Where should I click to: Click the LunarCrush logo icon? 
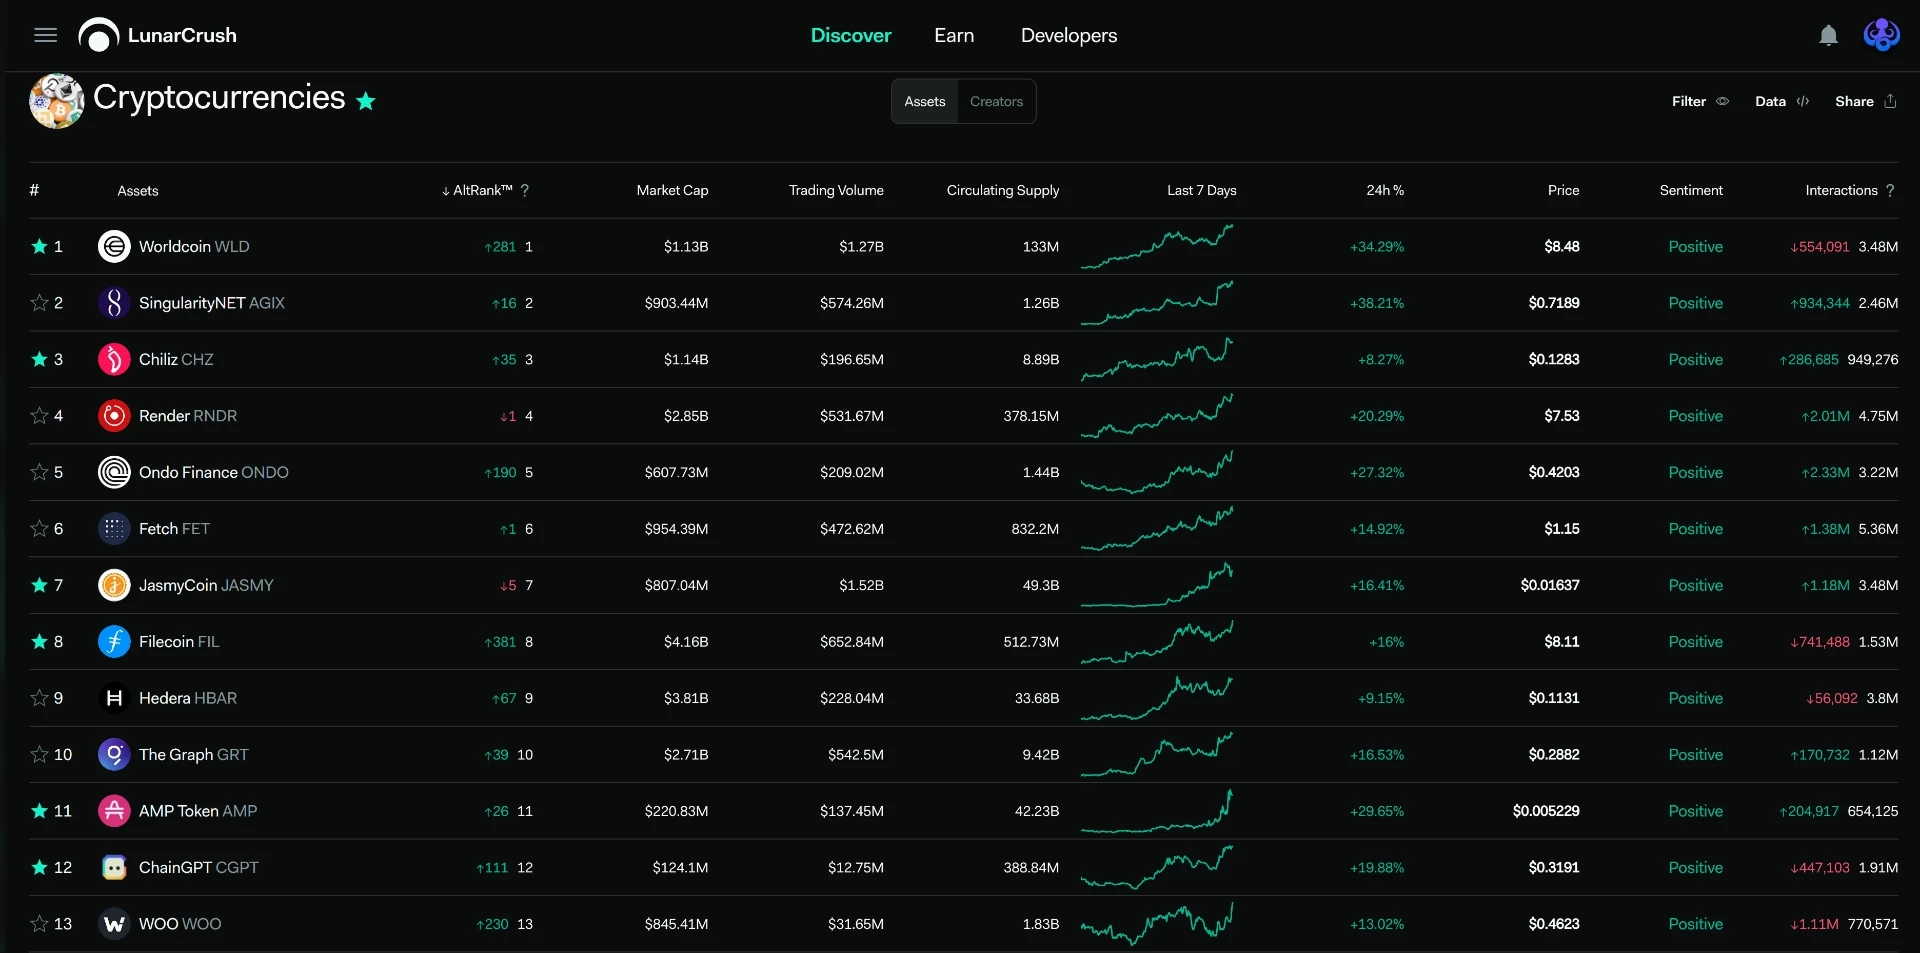point(98,36)
